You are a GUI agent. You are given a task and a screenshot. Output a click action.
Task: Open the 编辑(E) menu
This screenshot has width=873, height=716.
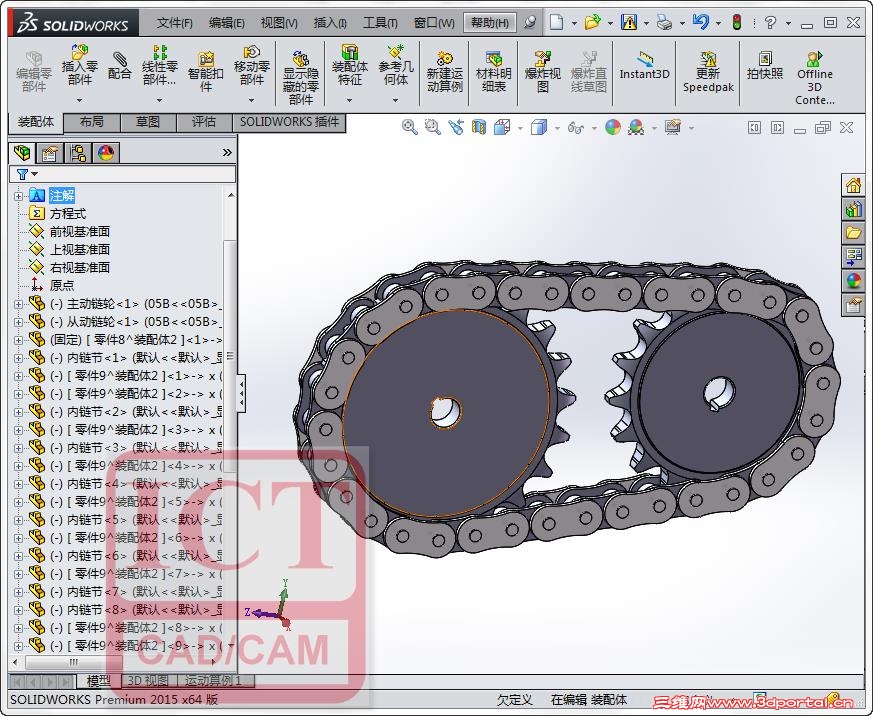coord(227,23)
